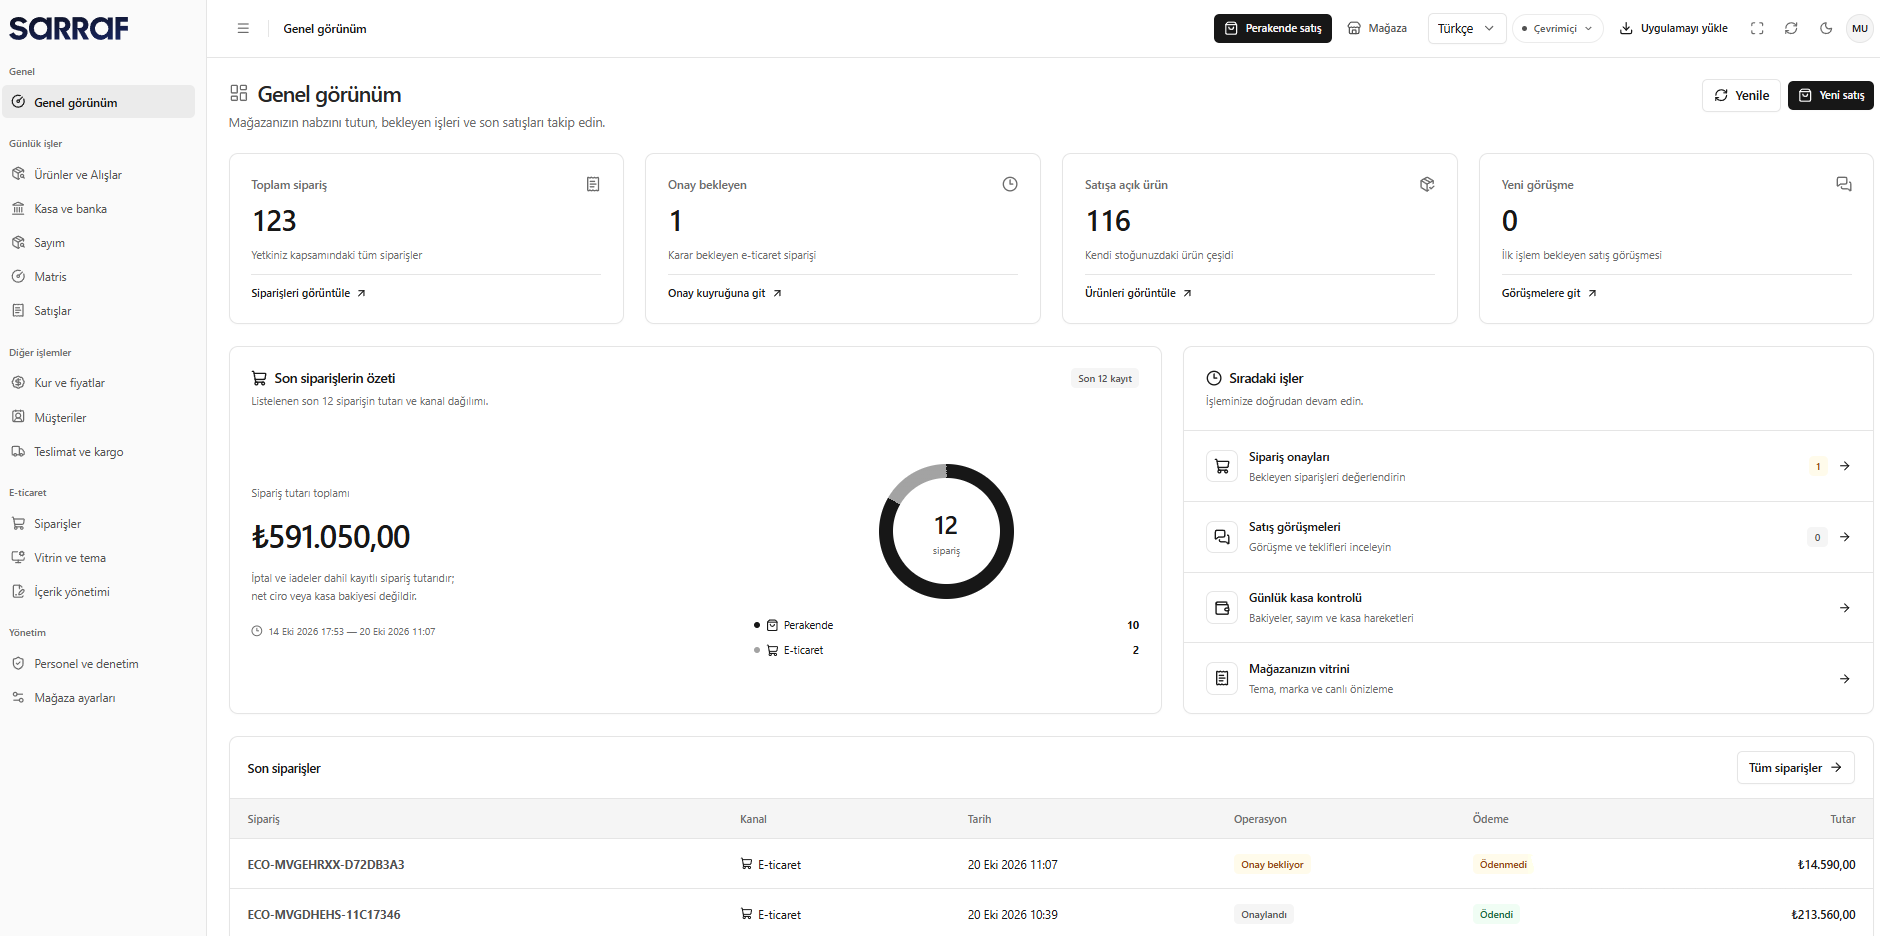Open the Türkçe language dropdown

pos(1467,29)
